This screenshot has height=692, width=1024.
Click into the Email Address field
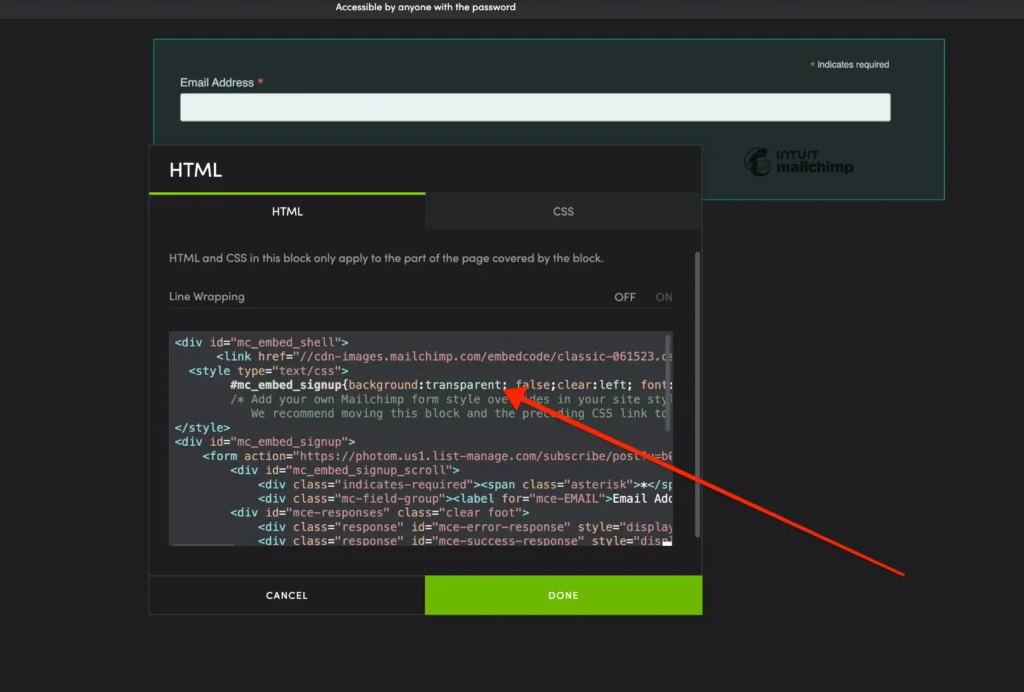(534, 108)
